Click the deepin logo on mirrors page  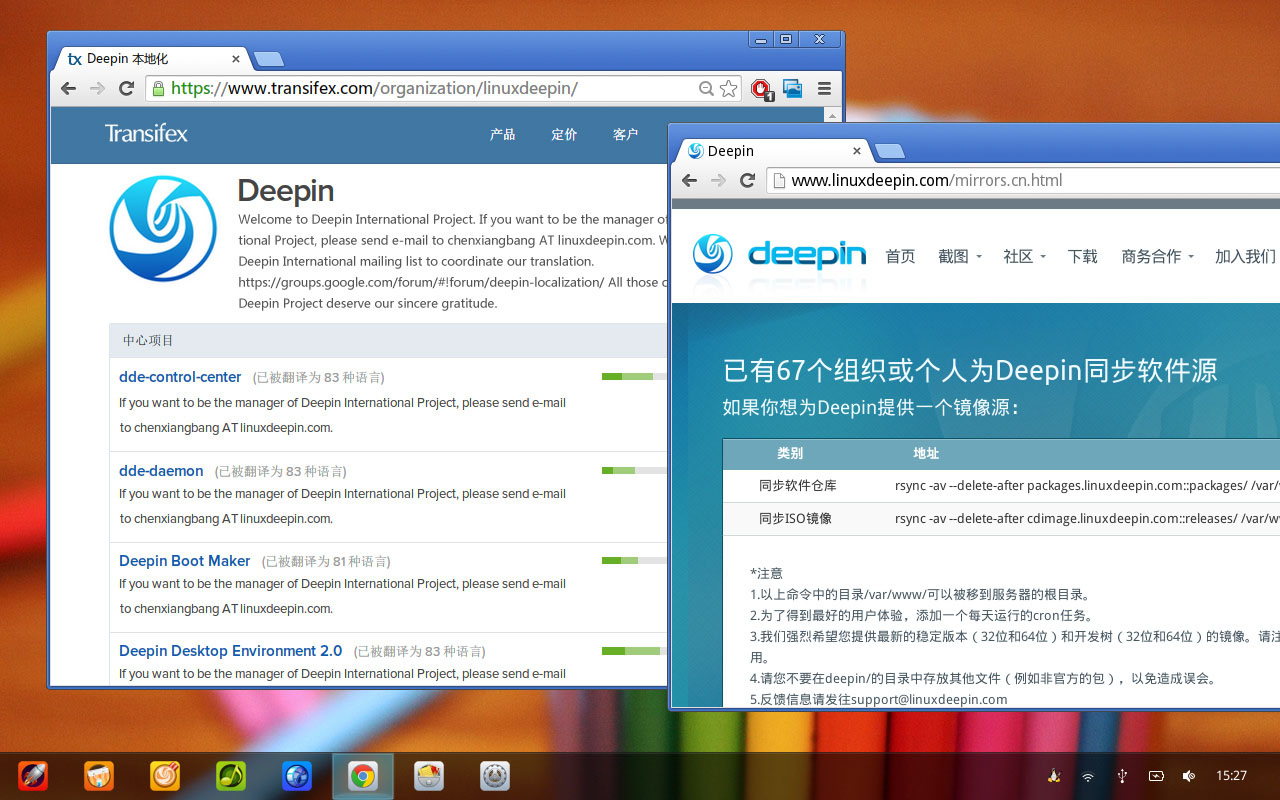pos(780,255)
